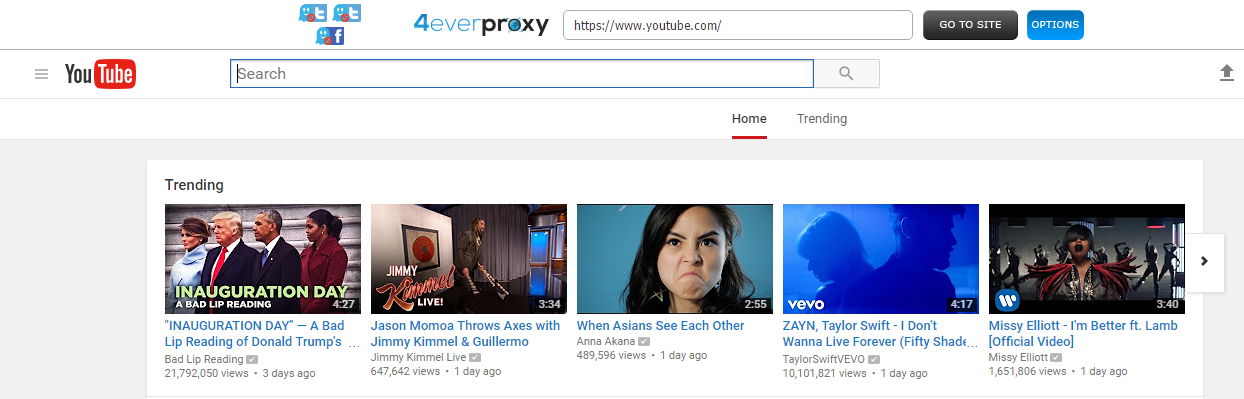Click the blocked Facebook ghost icon

click(x=330, y=36)
